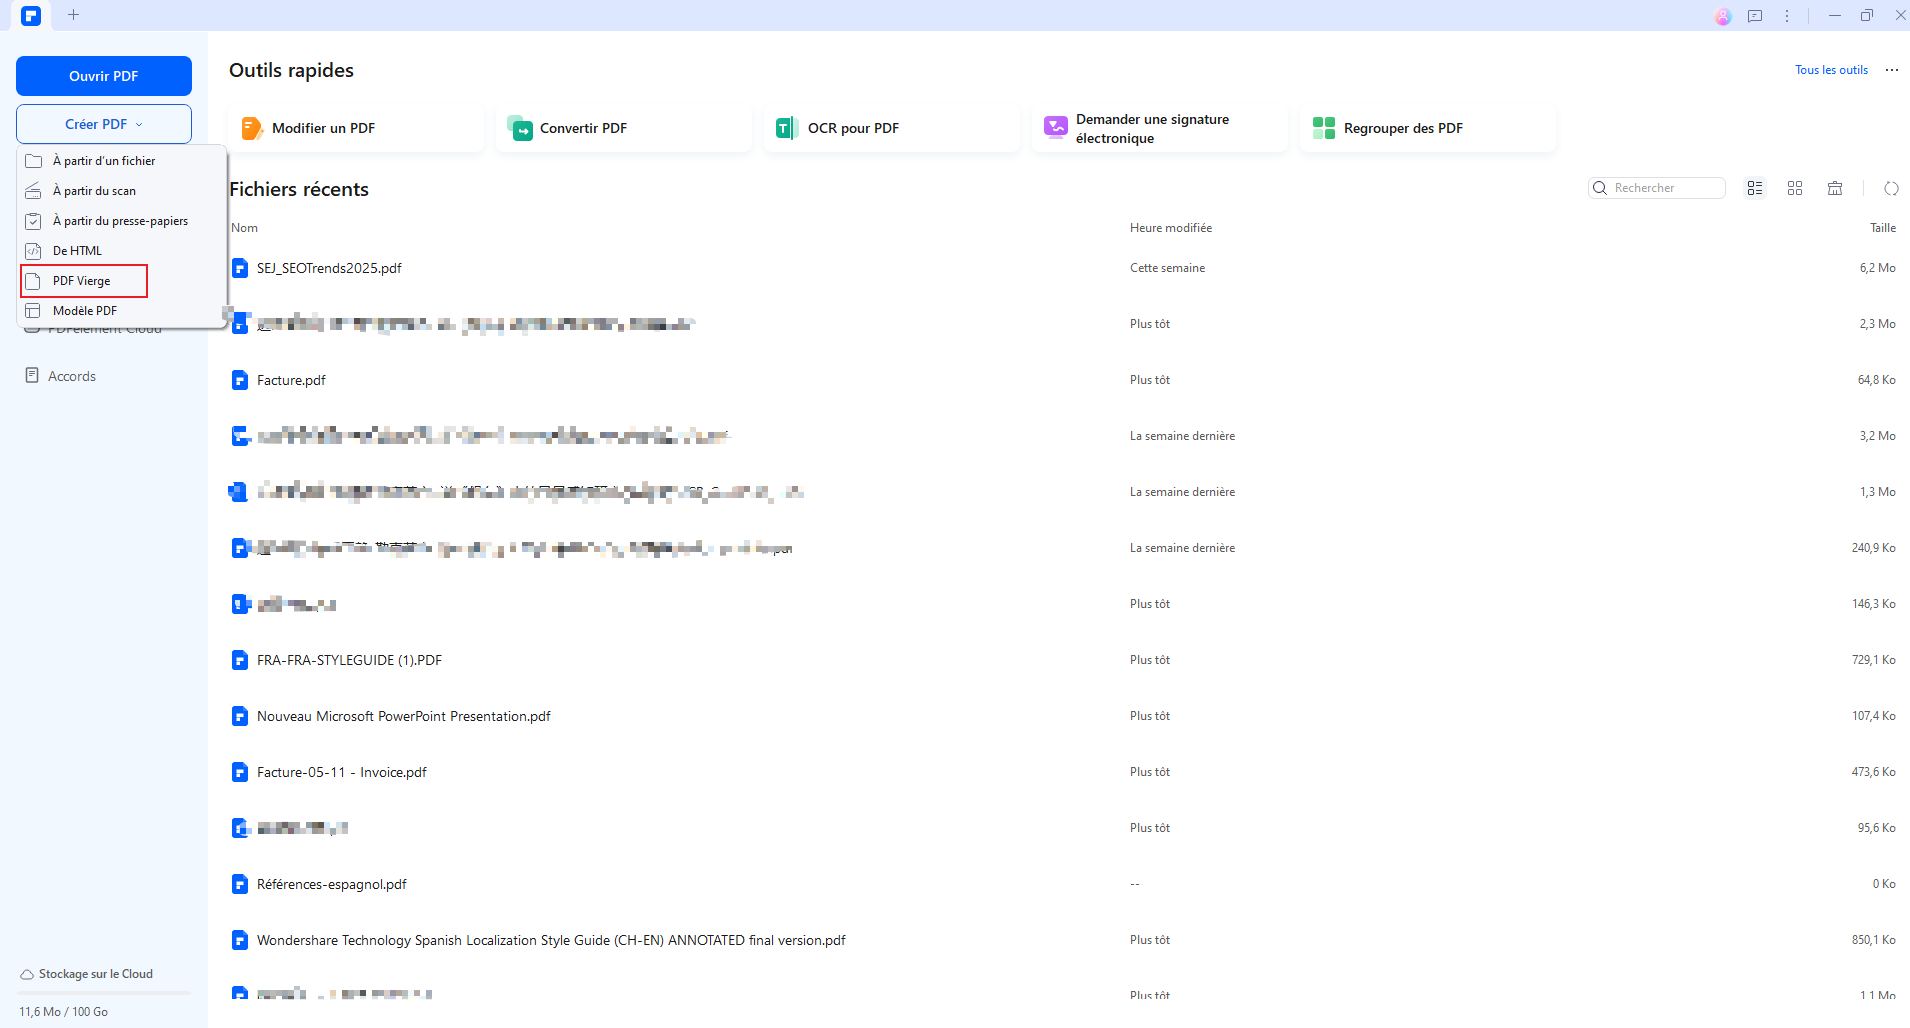Open a new tab with plus icon
The height and width of the screenshot is (1028, 1910).
[73, 15]
